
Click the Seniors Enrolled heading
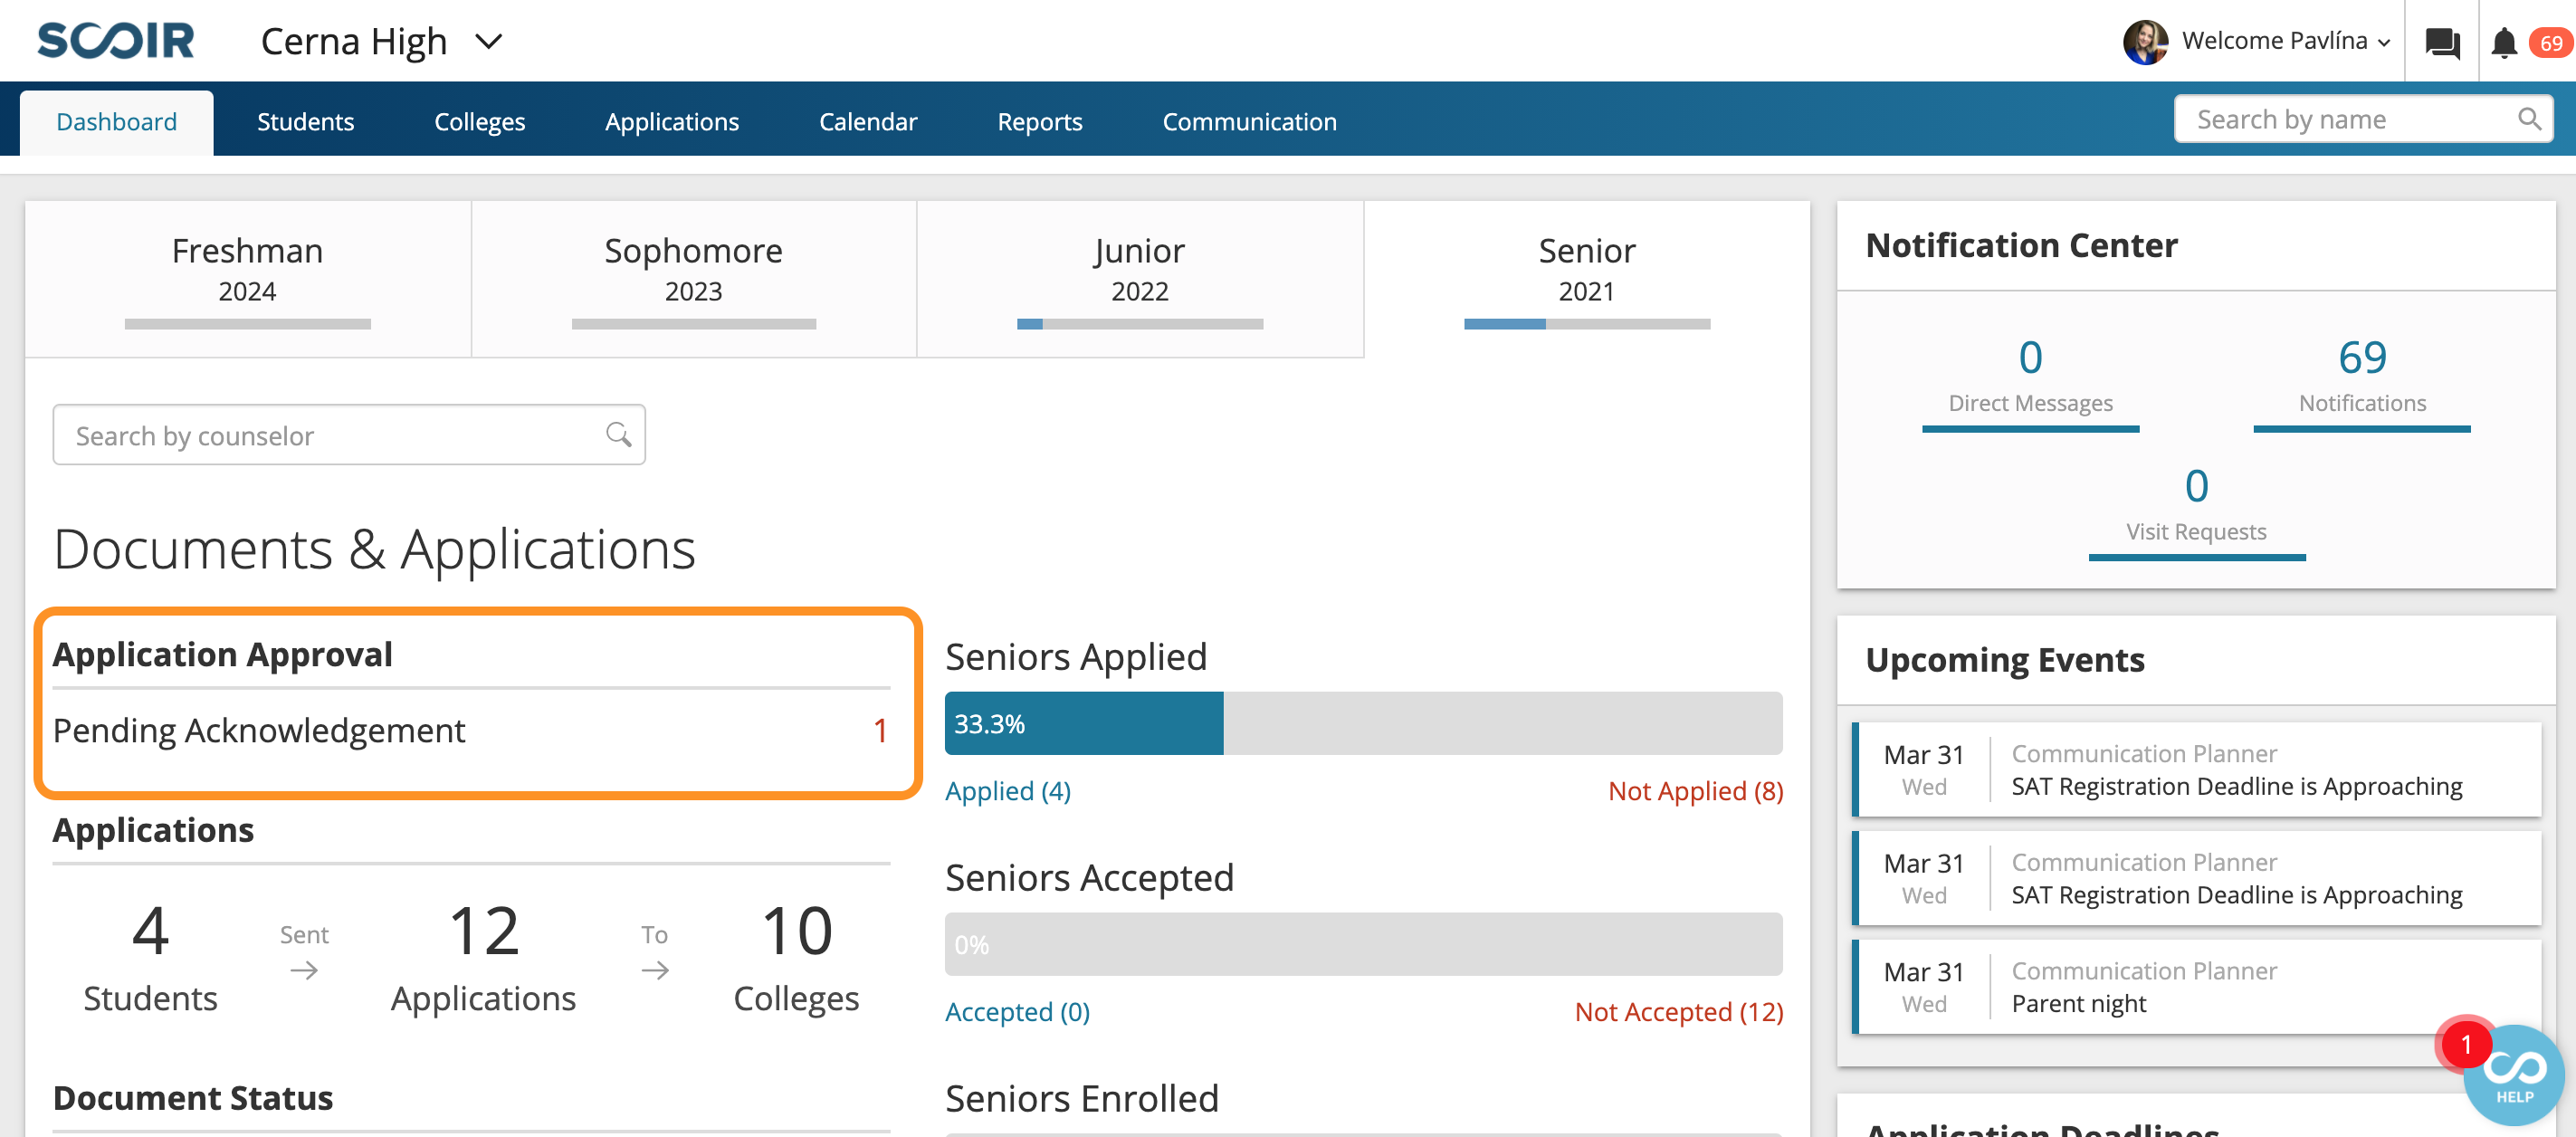tap(1082, 1098)
